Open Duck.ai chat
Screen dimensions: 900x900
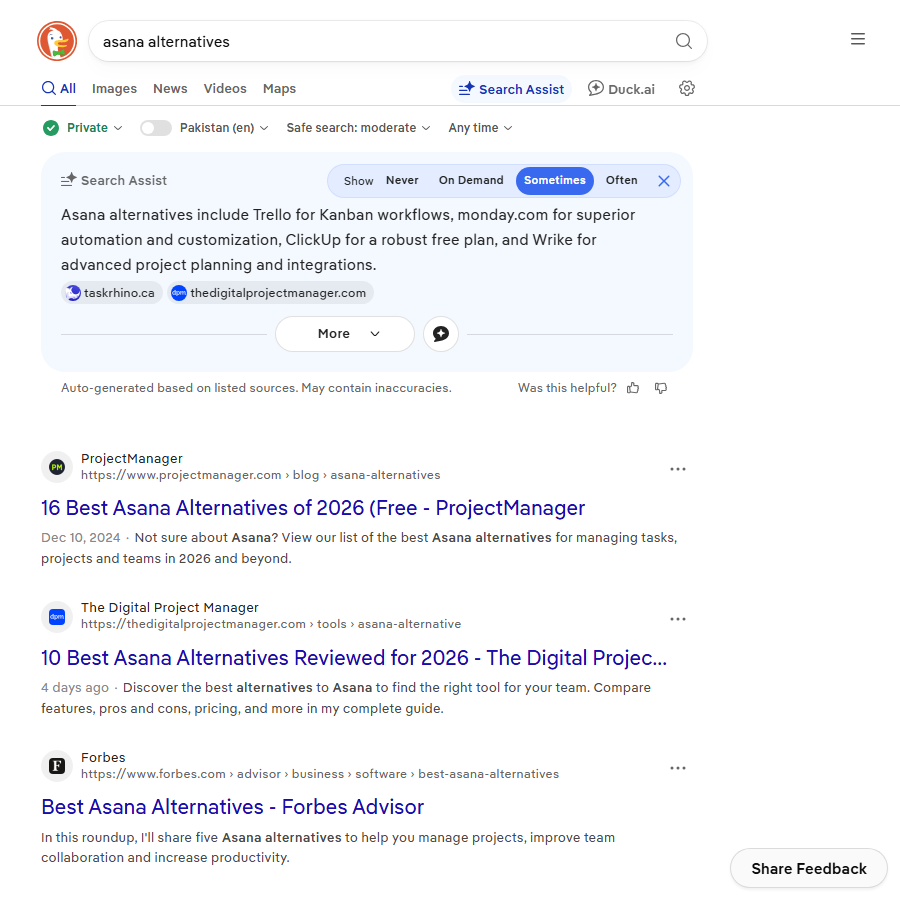click(621, 89)
